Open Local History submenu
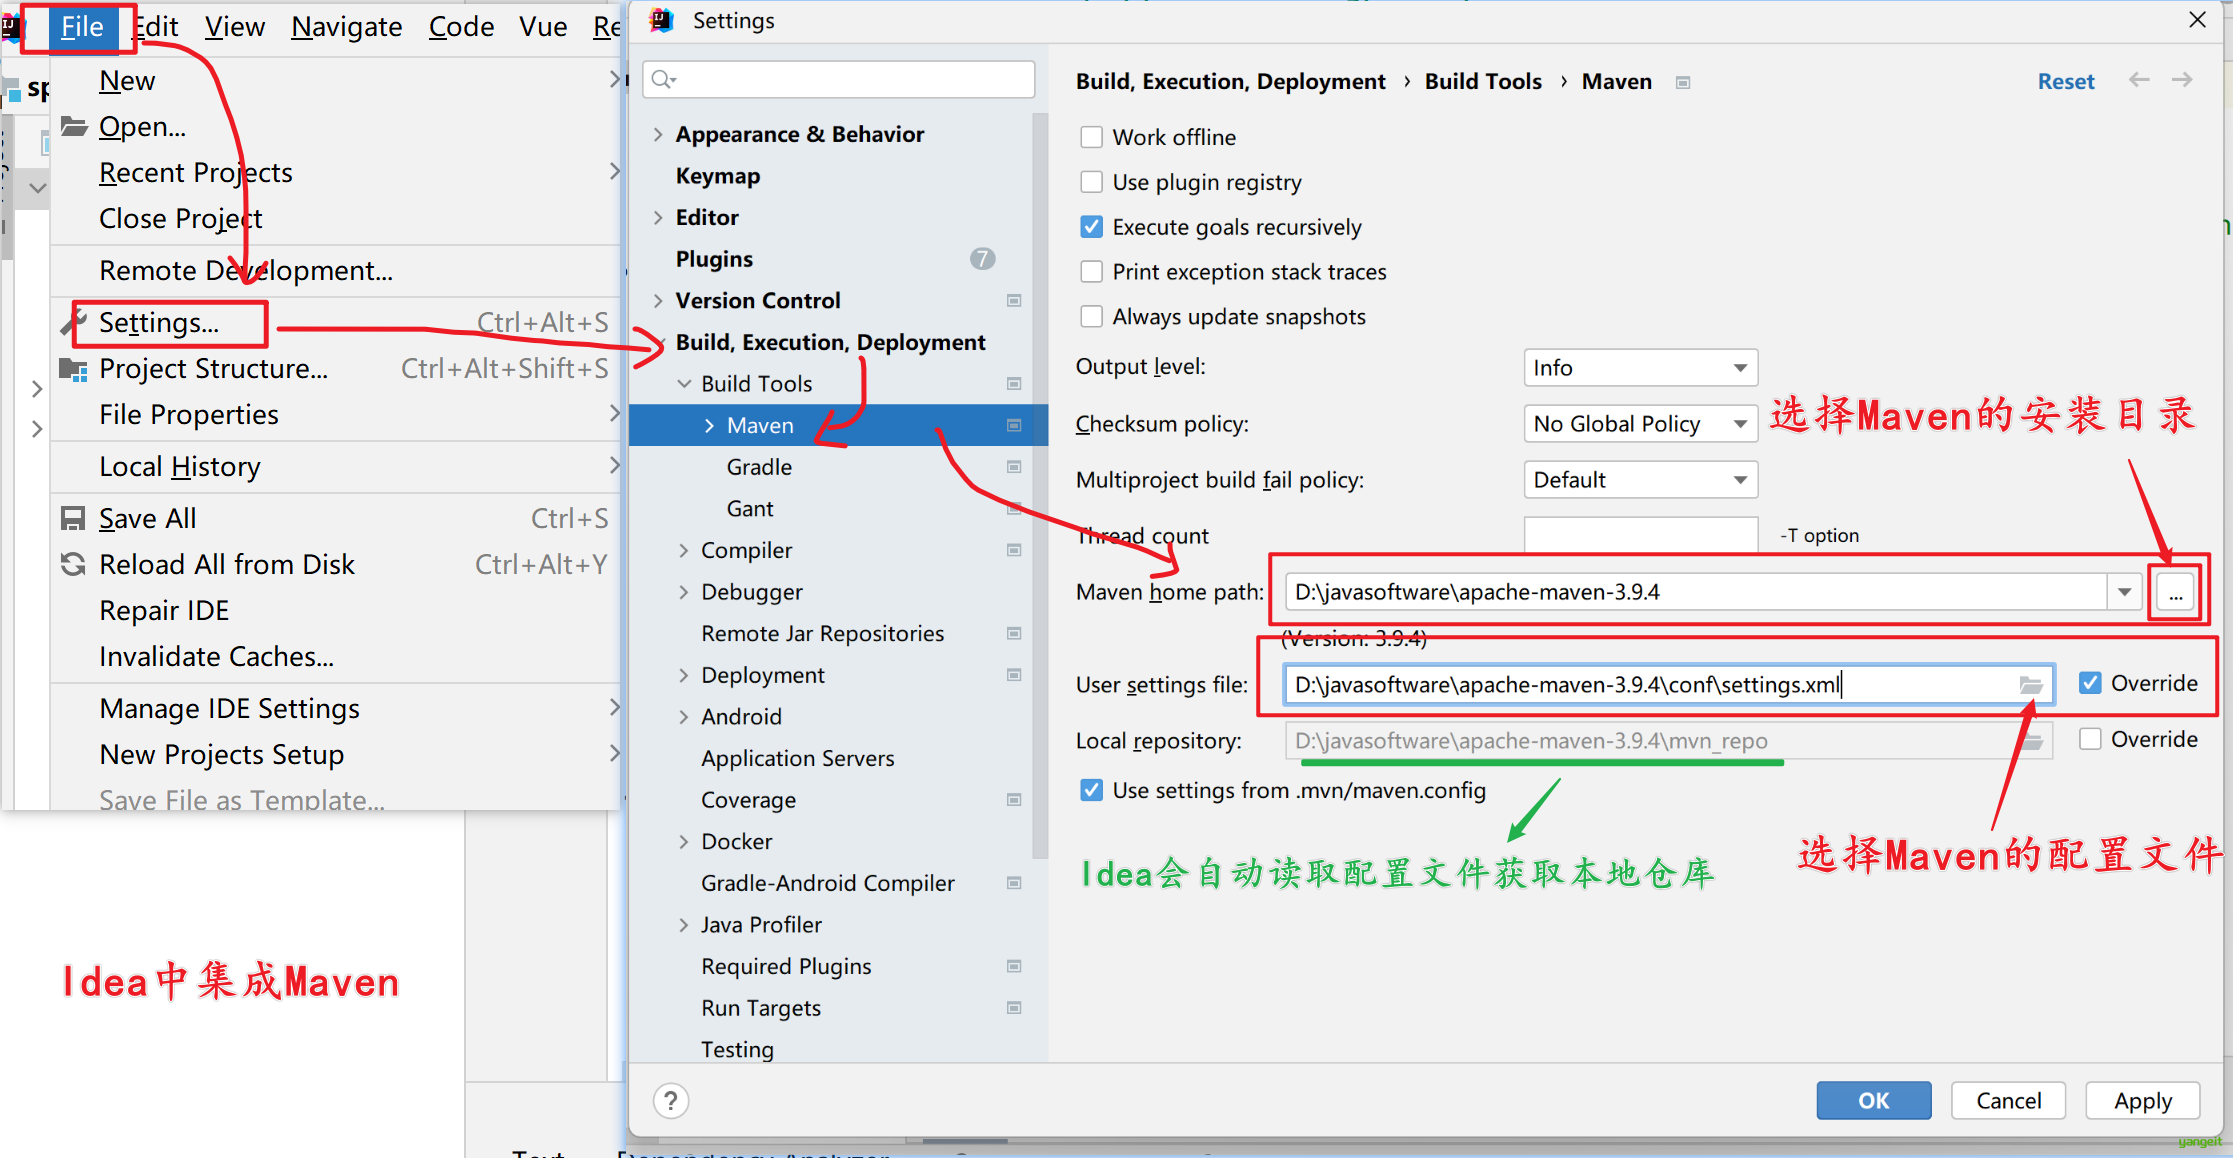This screenshot has height=1158, width=2233. click(x=335, y=466)
